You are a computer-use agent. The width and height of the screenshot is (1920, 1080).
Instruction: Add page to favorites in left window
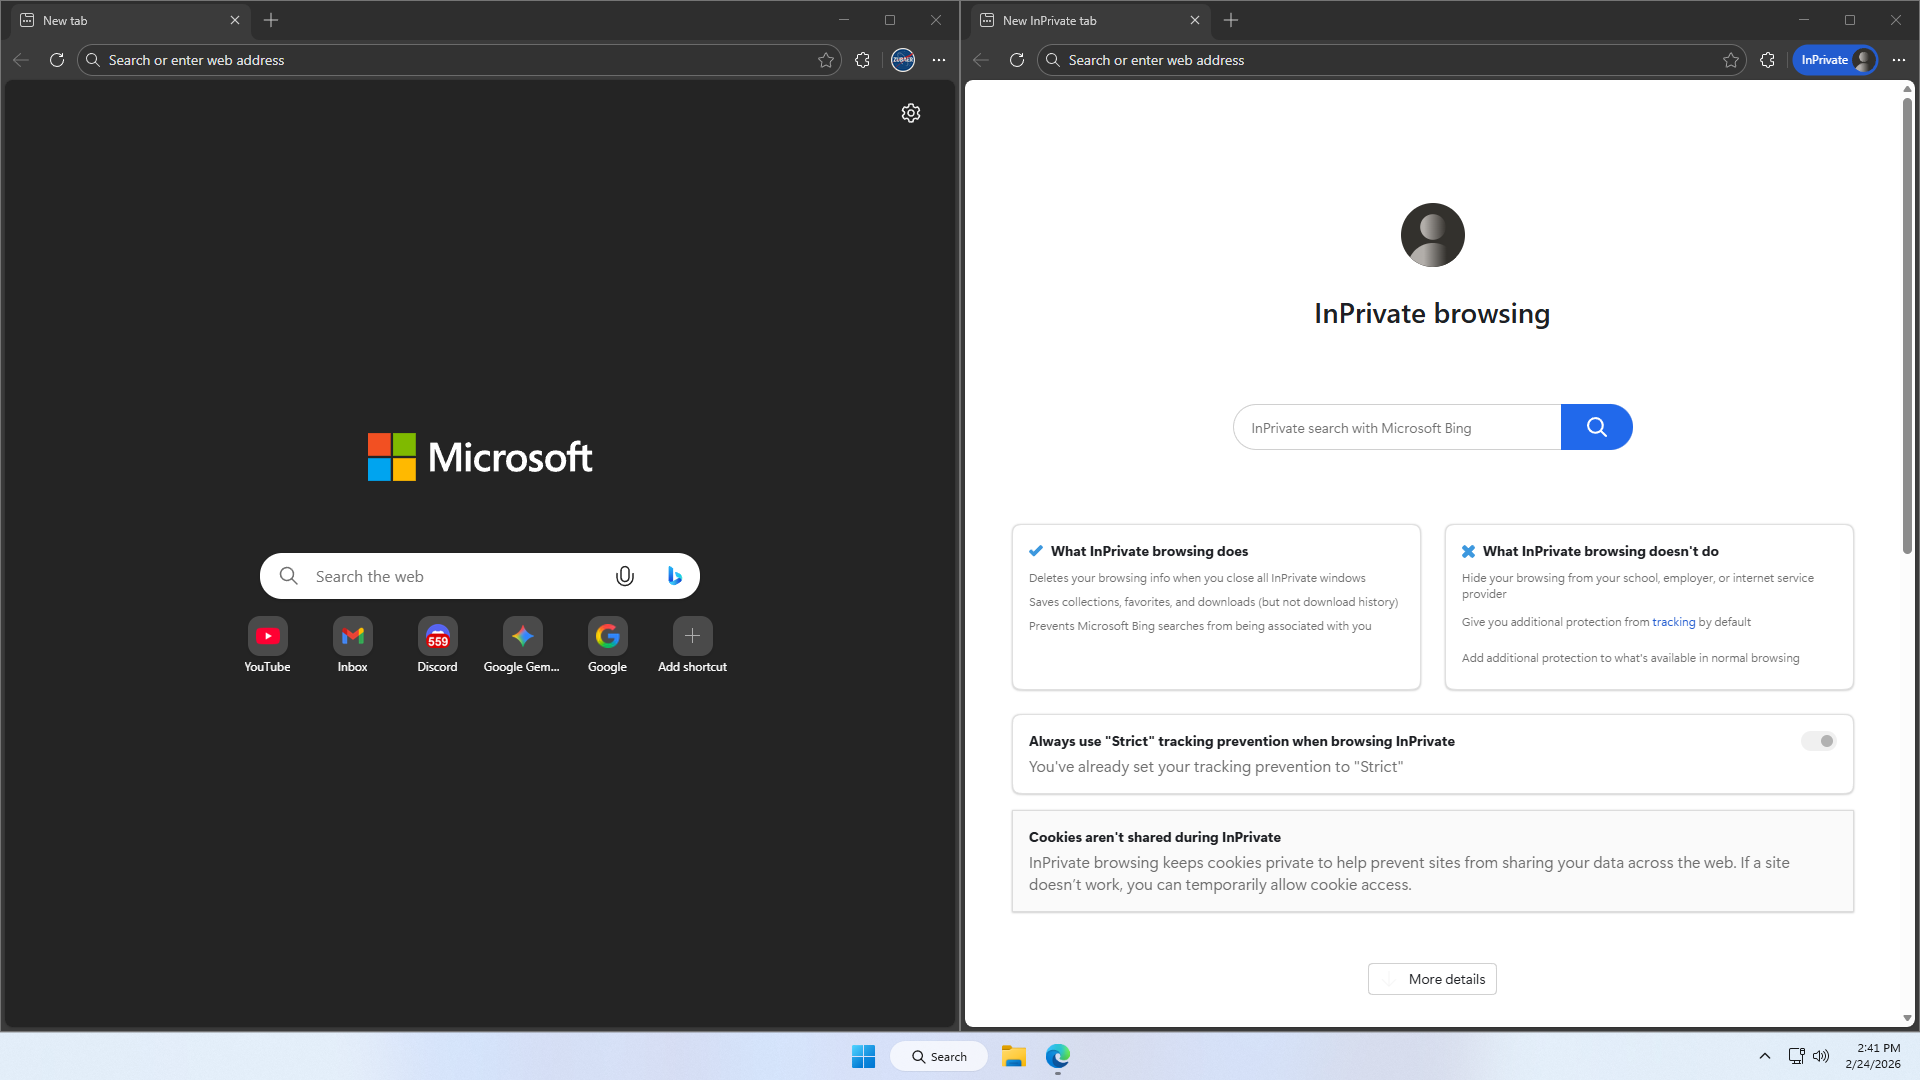coord(826,60)
